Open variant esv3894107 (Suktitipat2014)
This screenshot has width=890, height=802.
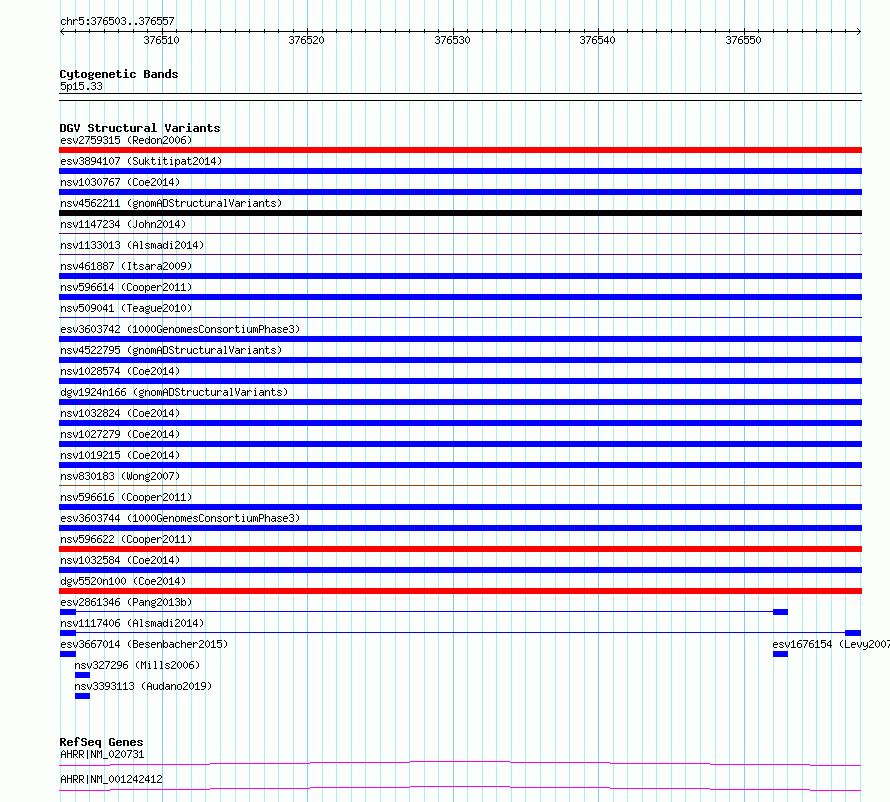coord(141,161)
